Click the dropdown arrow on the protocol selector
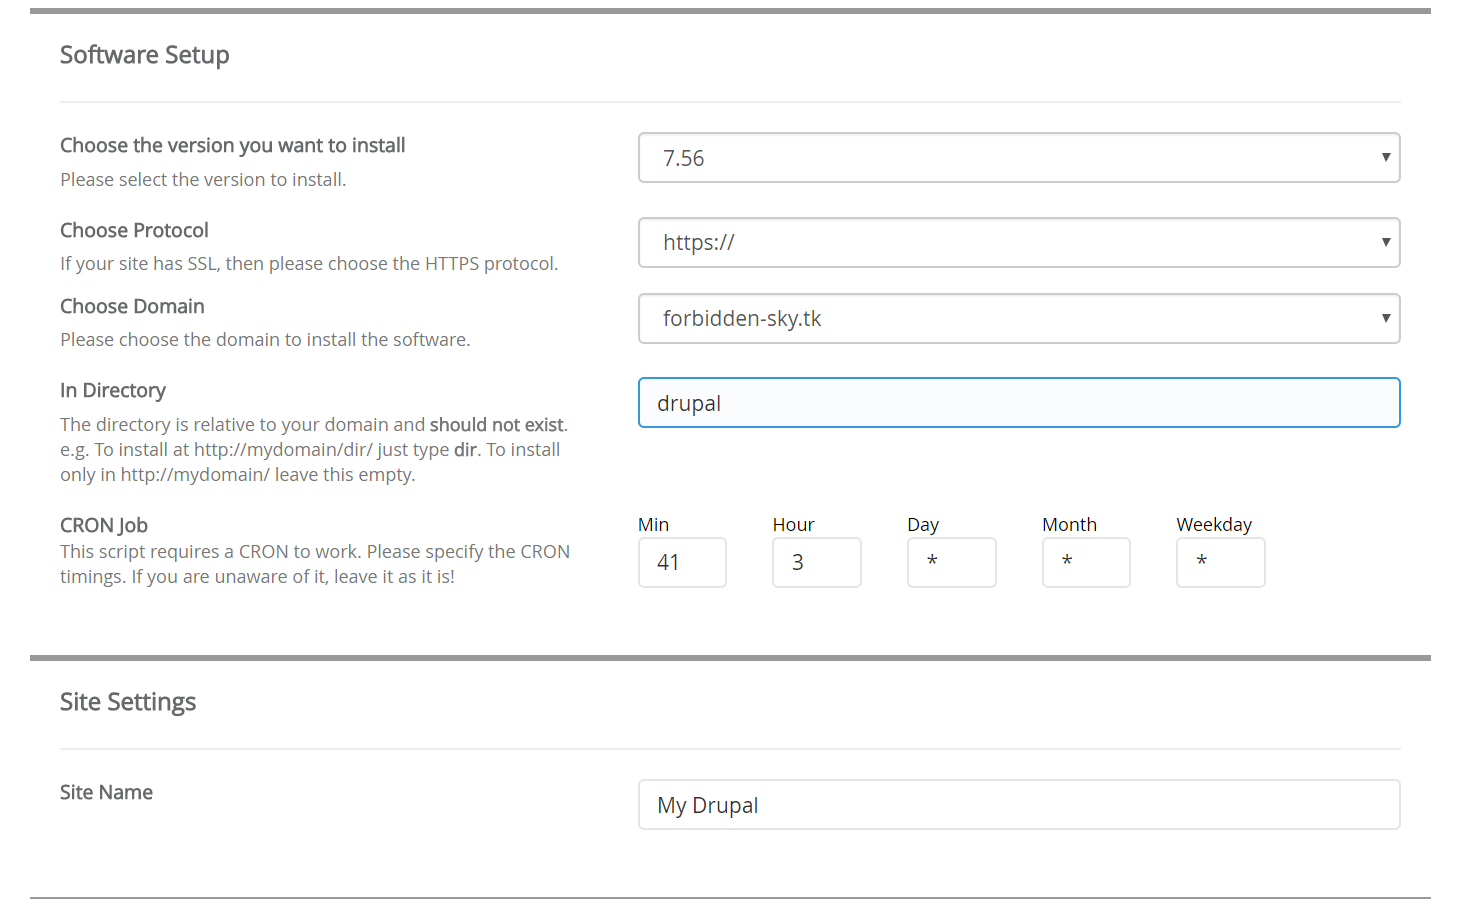Viewport: 1468px width, 899px height. pos(1386,242)
